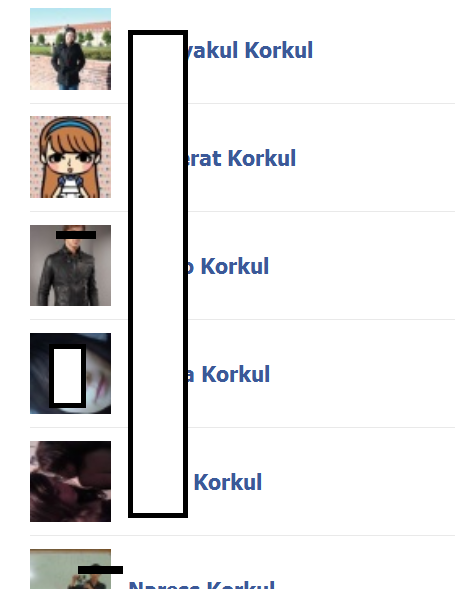Click the fifth name showing only 'Korkul'
The image size is (455, 589).
coord(228,482)
